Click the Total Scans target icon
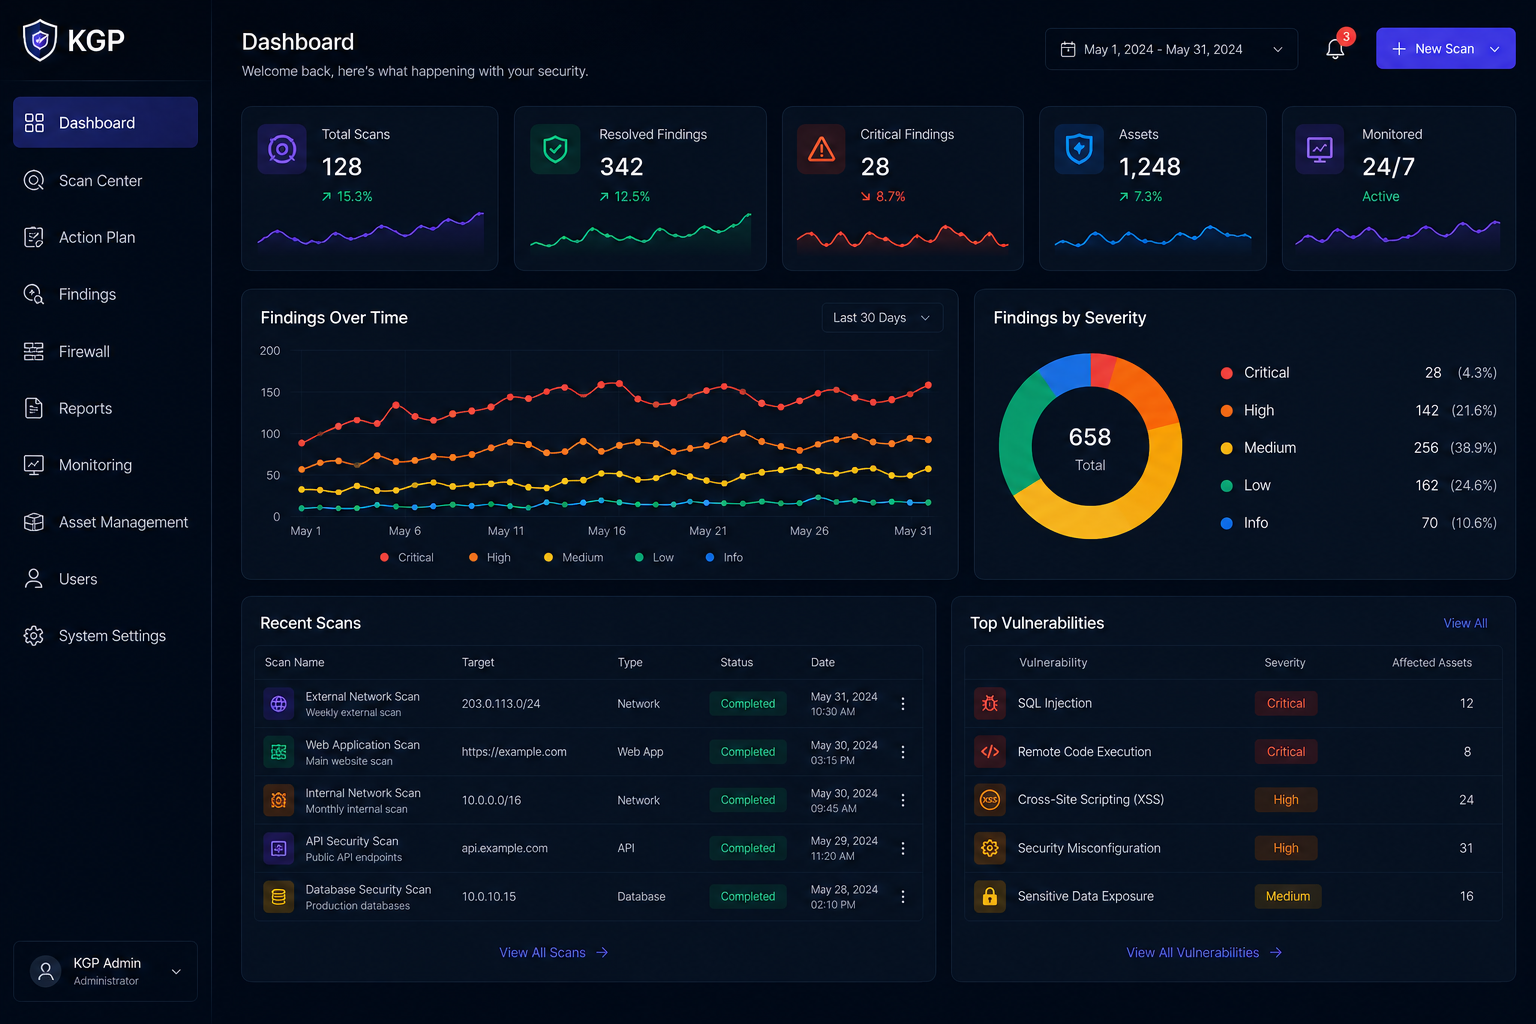 point(282,150)
